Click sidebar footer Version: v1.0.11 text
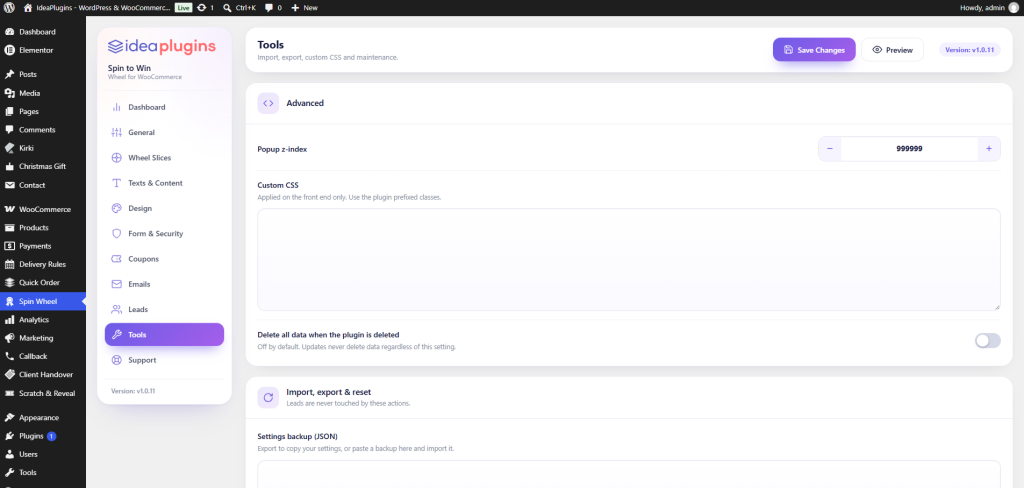1024x488 pixels. [x=133, y=391]
